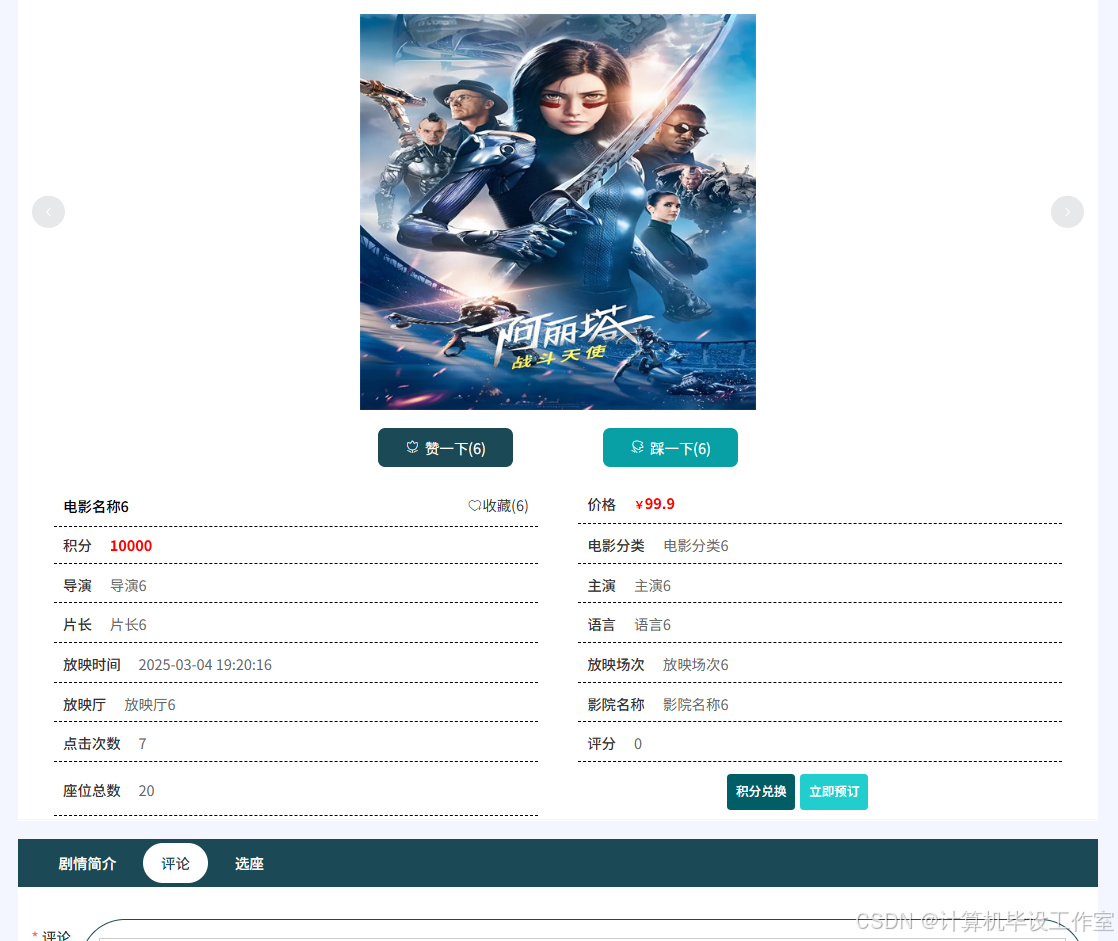Screen dimensions: 1118x941
Task: Select the 评论 tab
Action: 175,863
